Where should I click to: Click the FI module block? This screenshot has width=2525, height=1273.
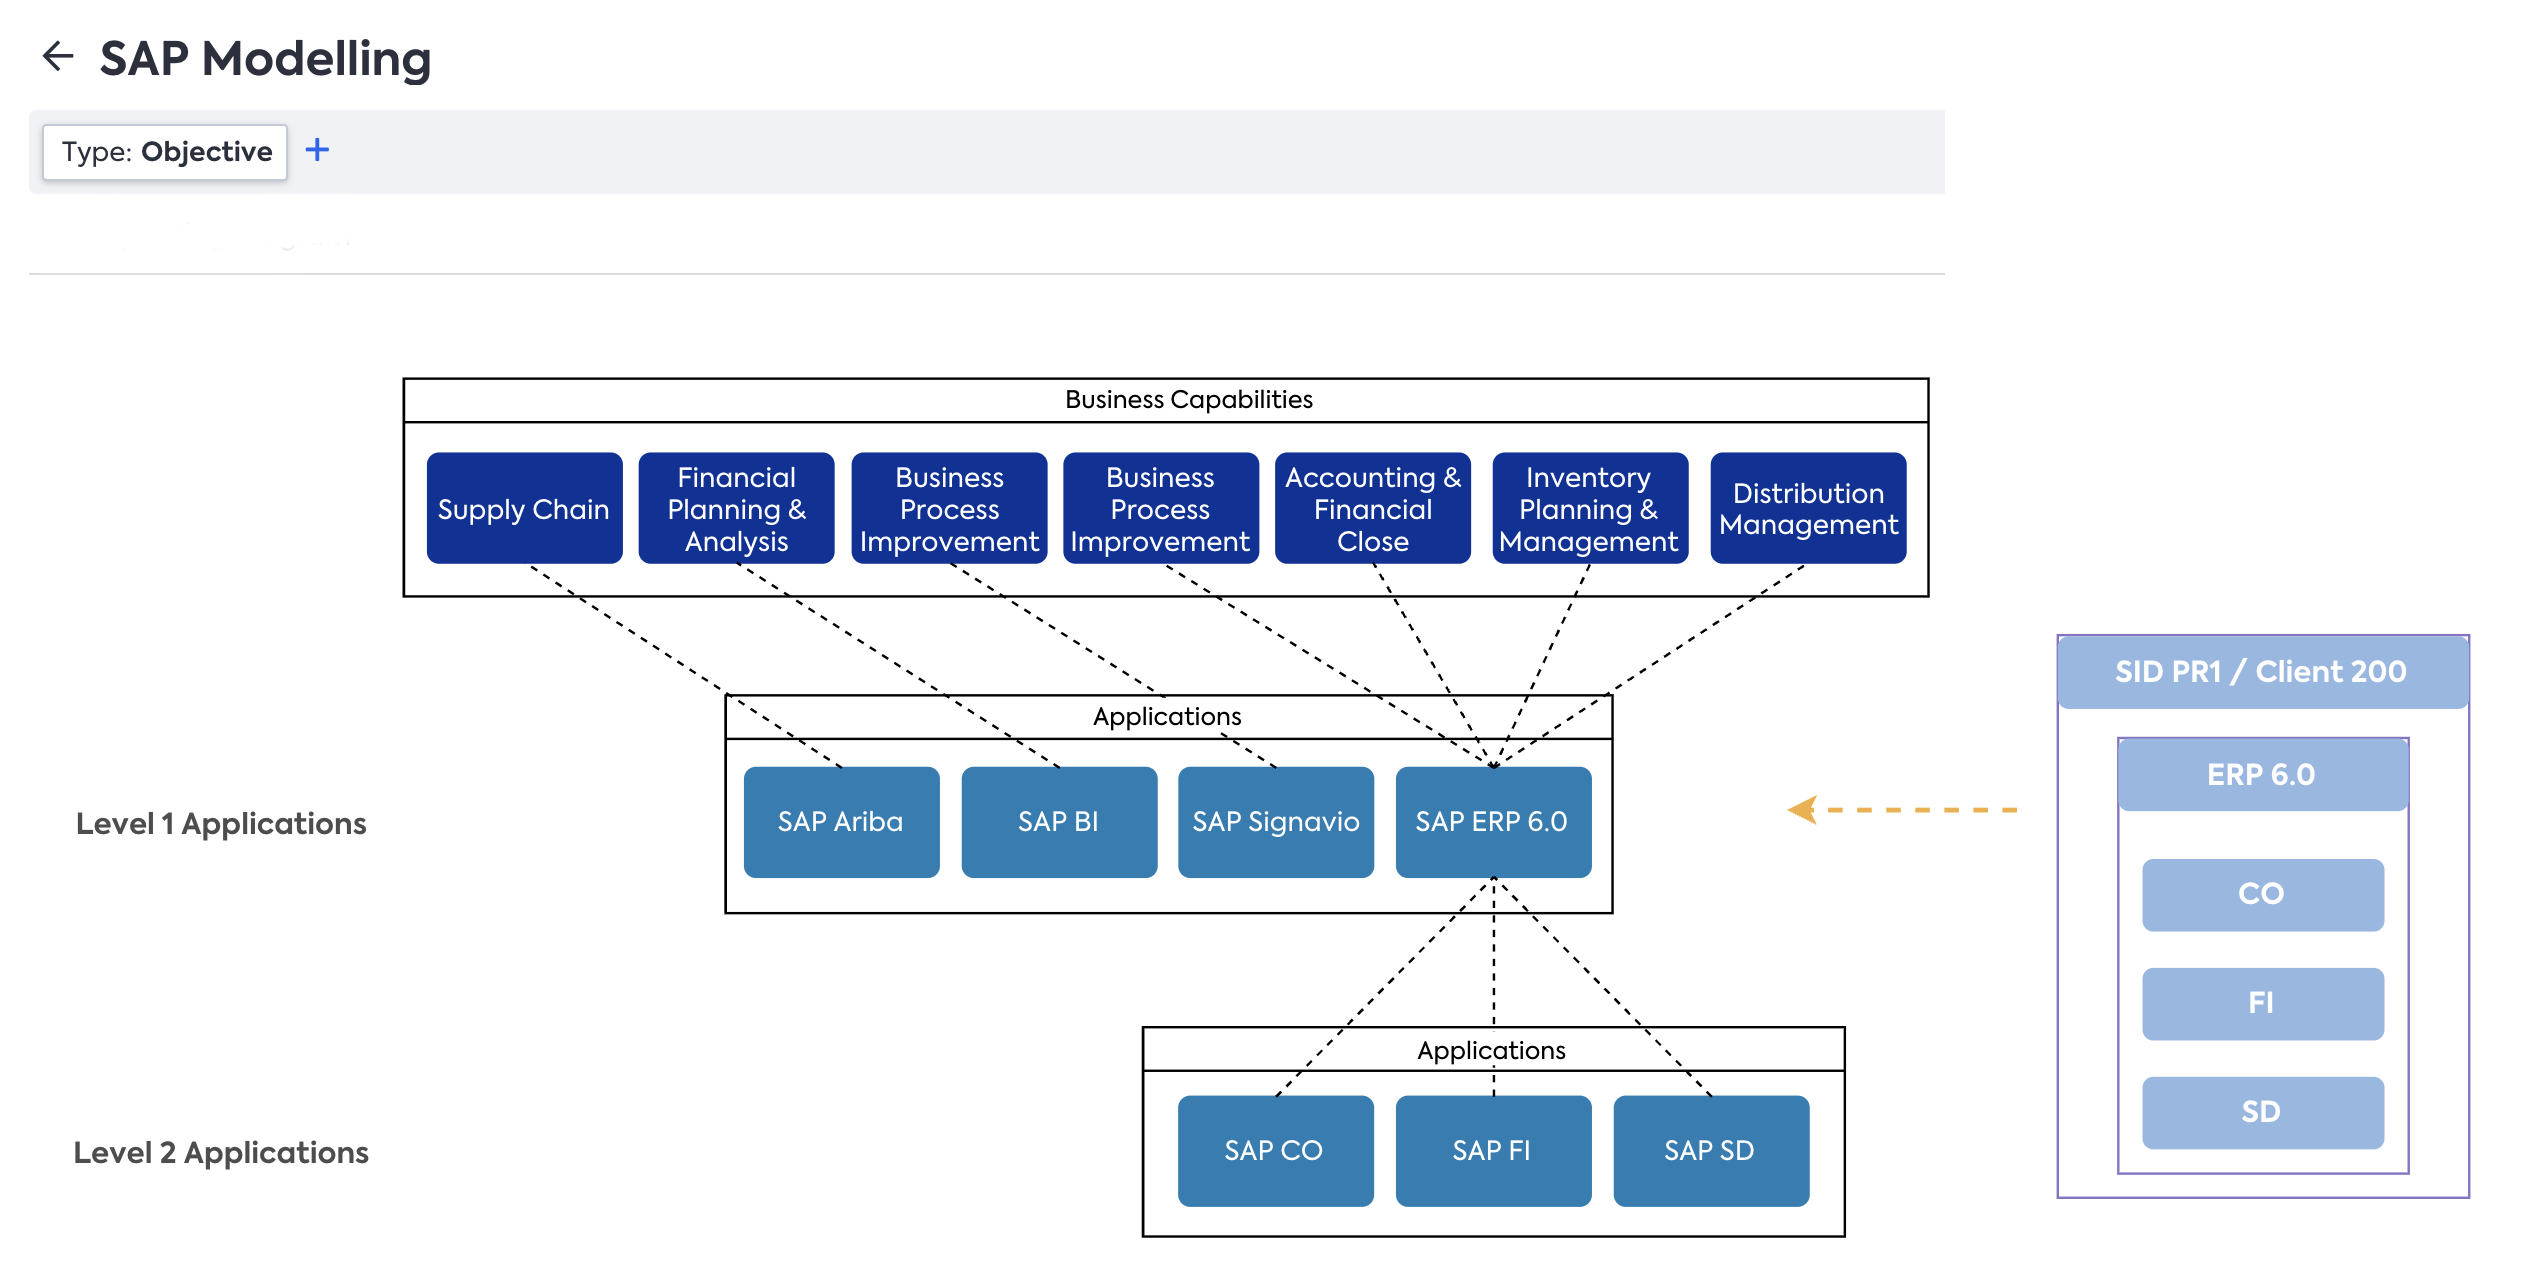[x=2262, y=1003]
